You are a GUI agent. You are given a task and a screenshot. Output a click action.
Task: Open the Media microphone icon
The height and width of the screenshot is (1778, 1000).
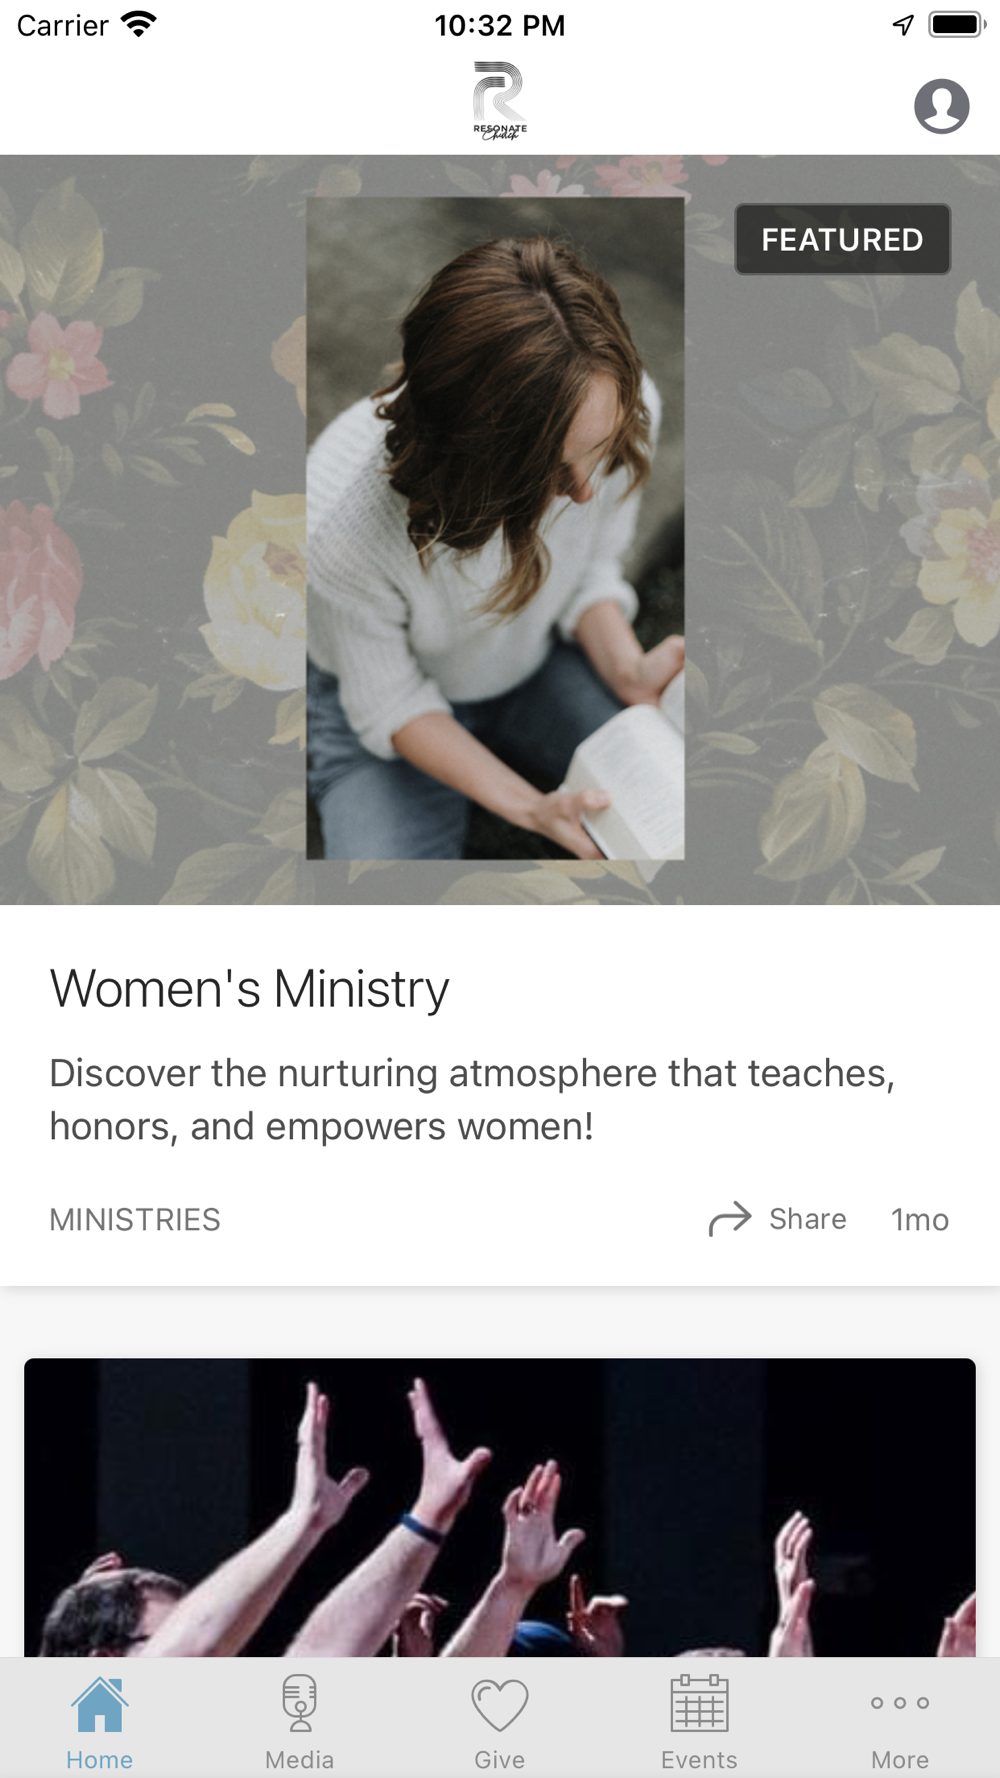tap(300, 1703)
